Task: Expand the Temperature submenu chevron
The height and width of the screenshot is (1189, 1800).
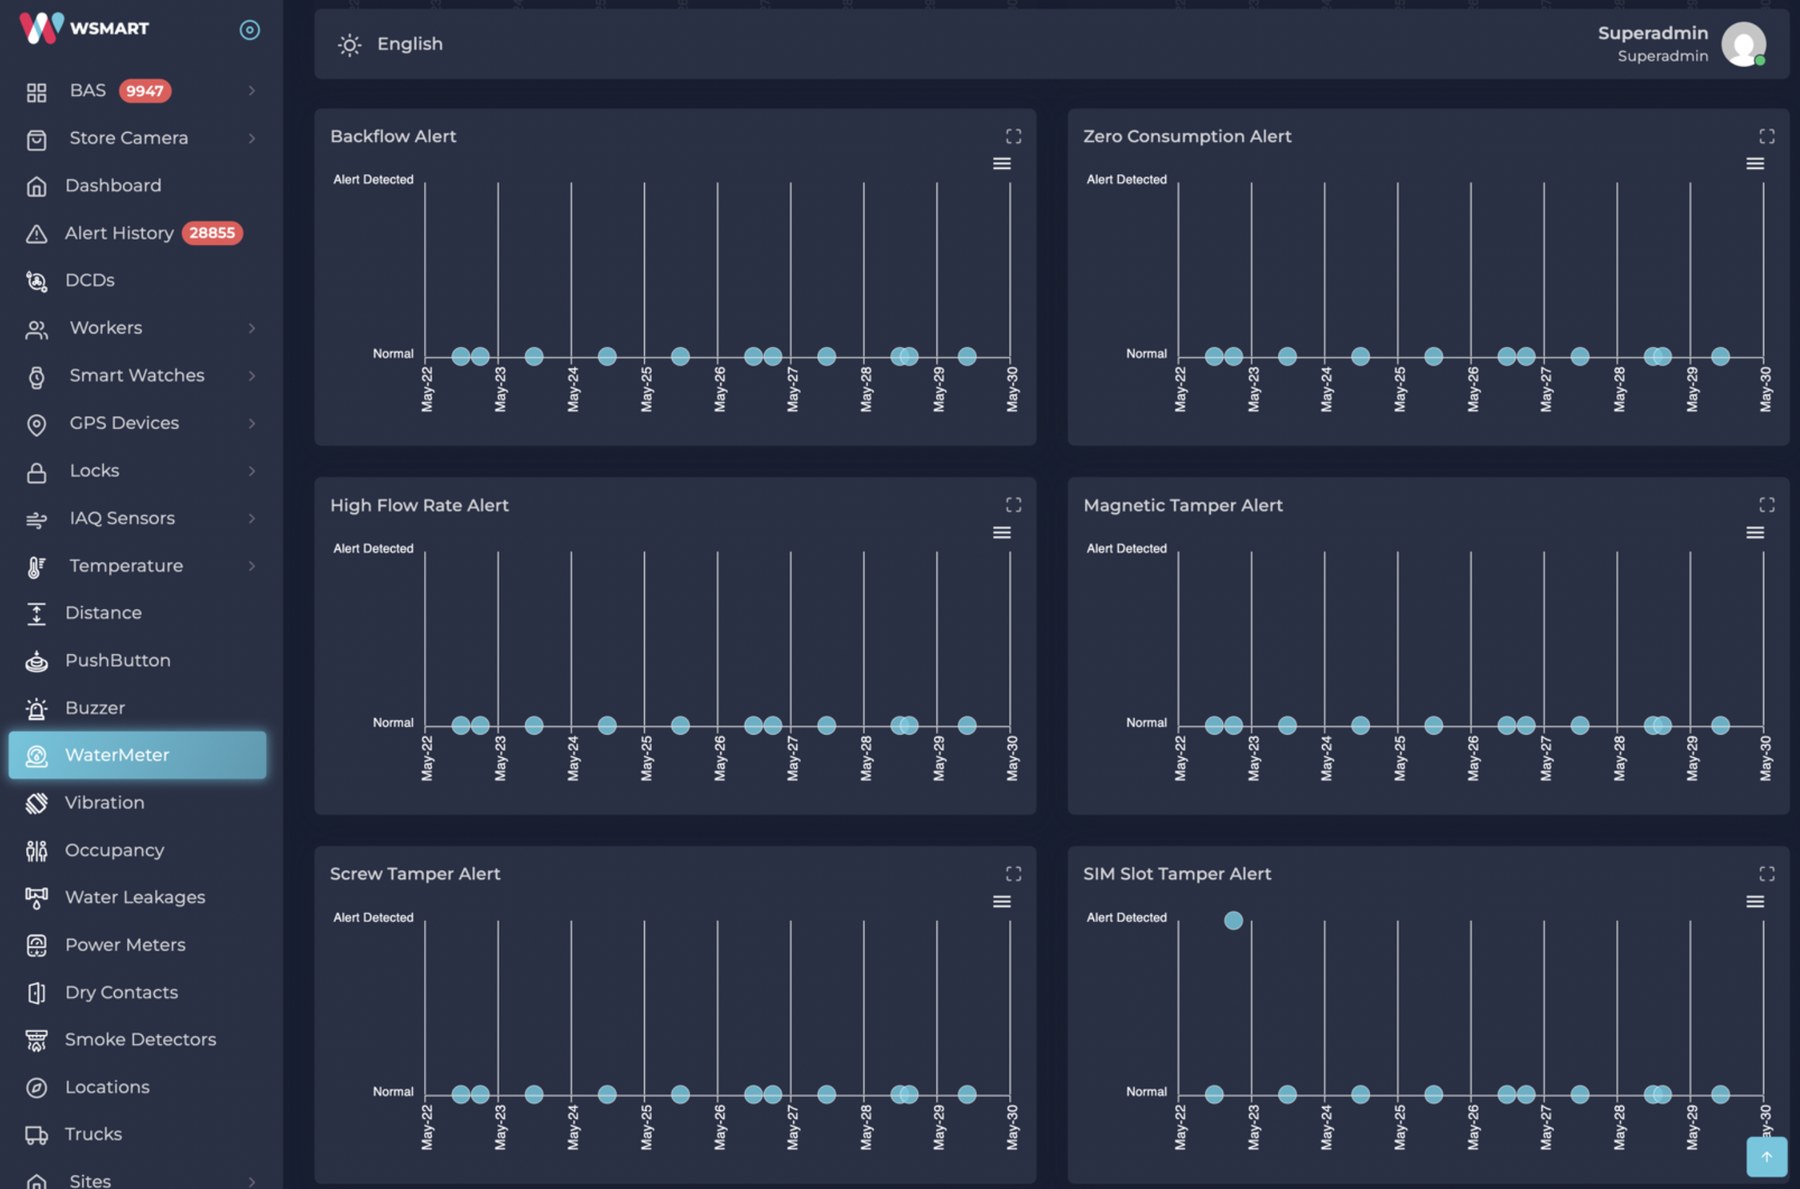Action: [x=252, y=566]
